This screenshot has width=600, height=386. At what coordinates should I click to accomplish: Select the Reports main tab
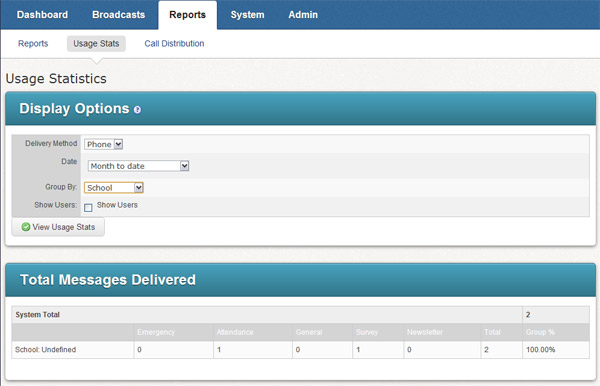(188, 15)
